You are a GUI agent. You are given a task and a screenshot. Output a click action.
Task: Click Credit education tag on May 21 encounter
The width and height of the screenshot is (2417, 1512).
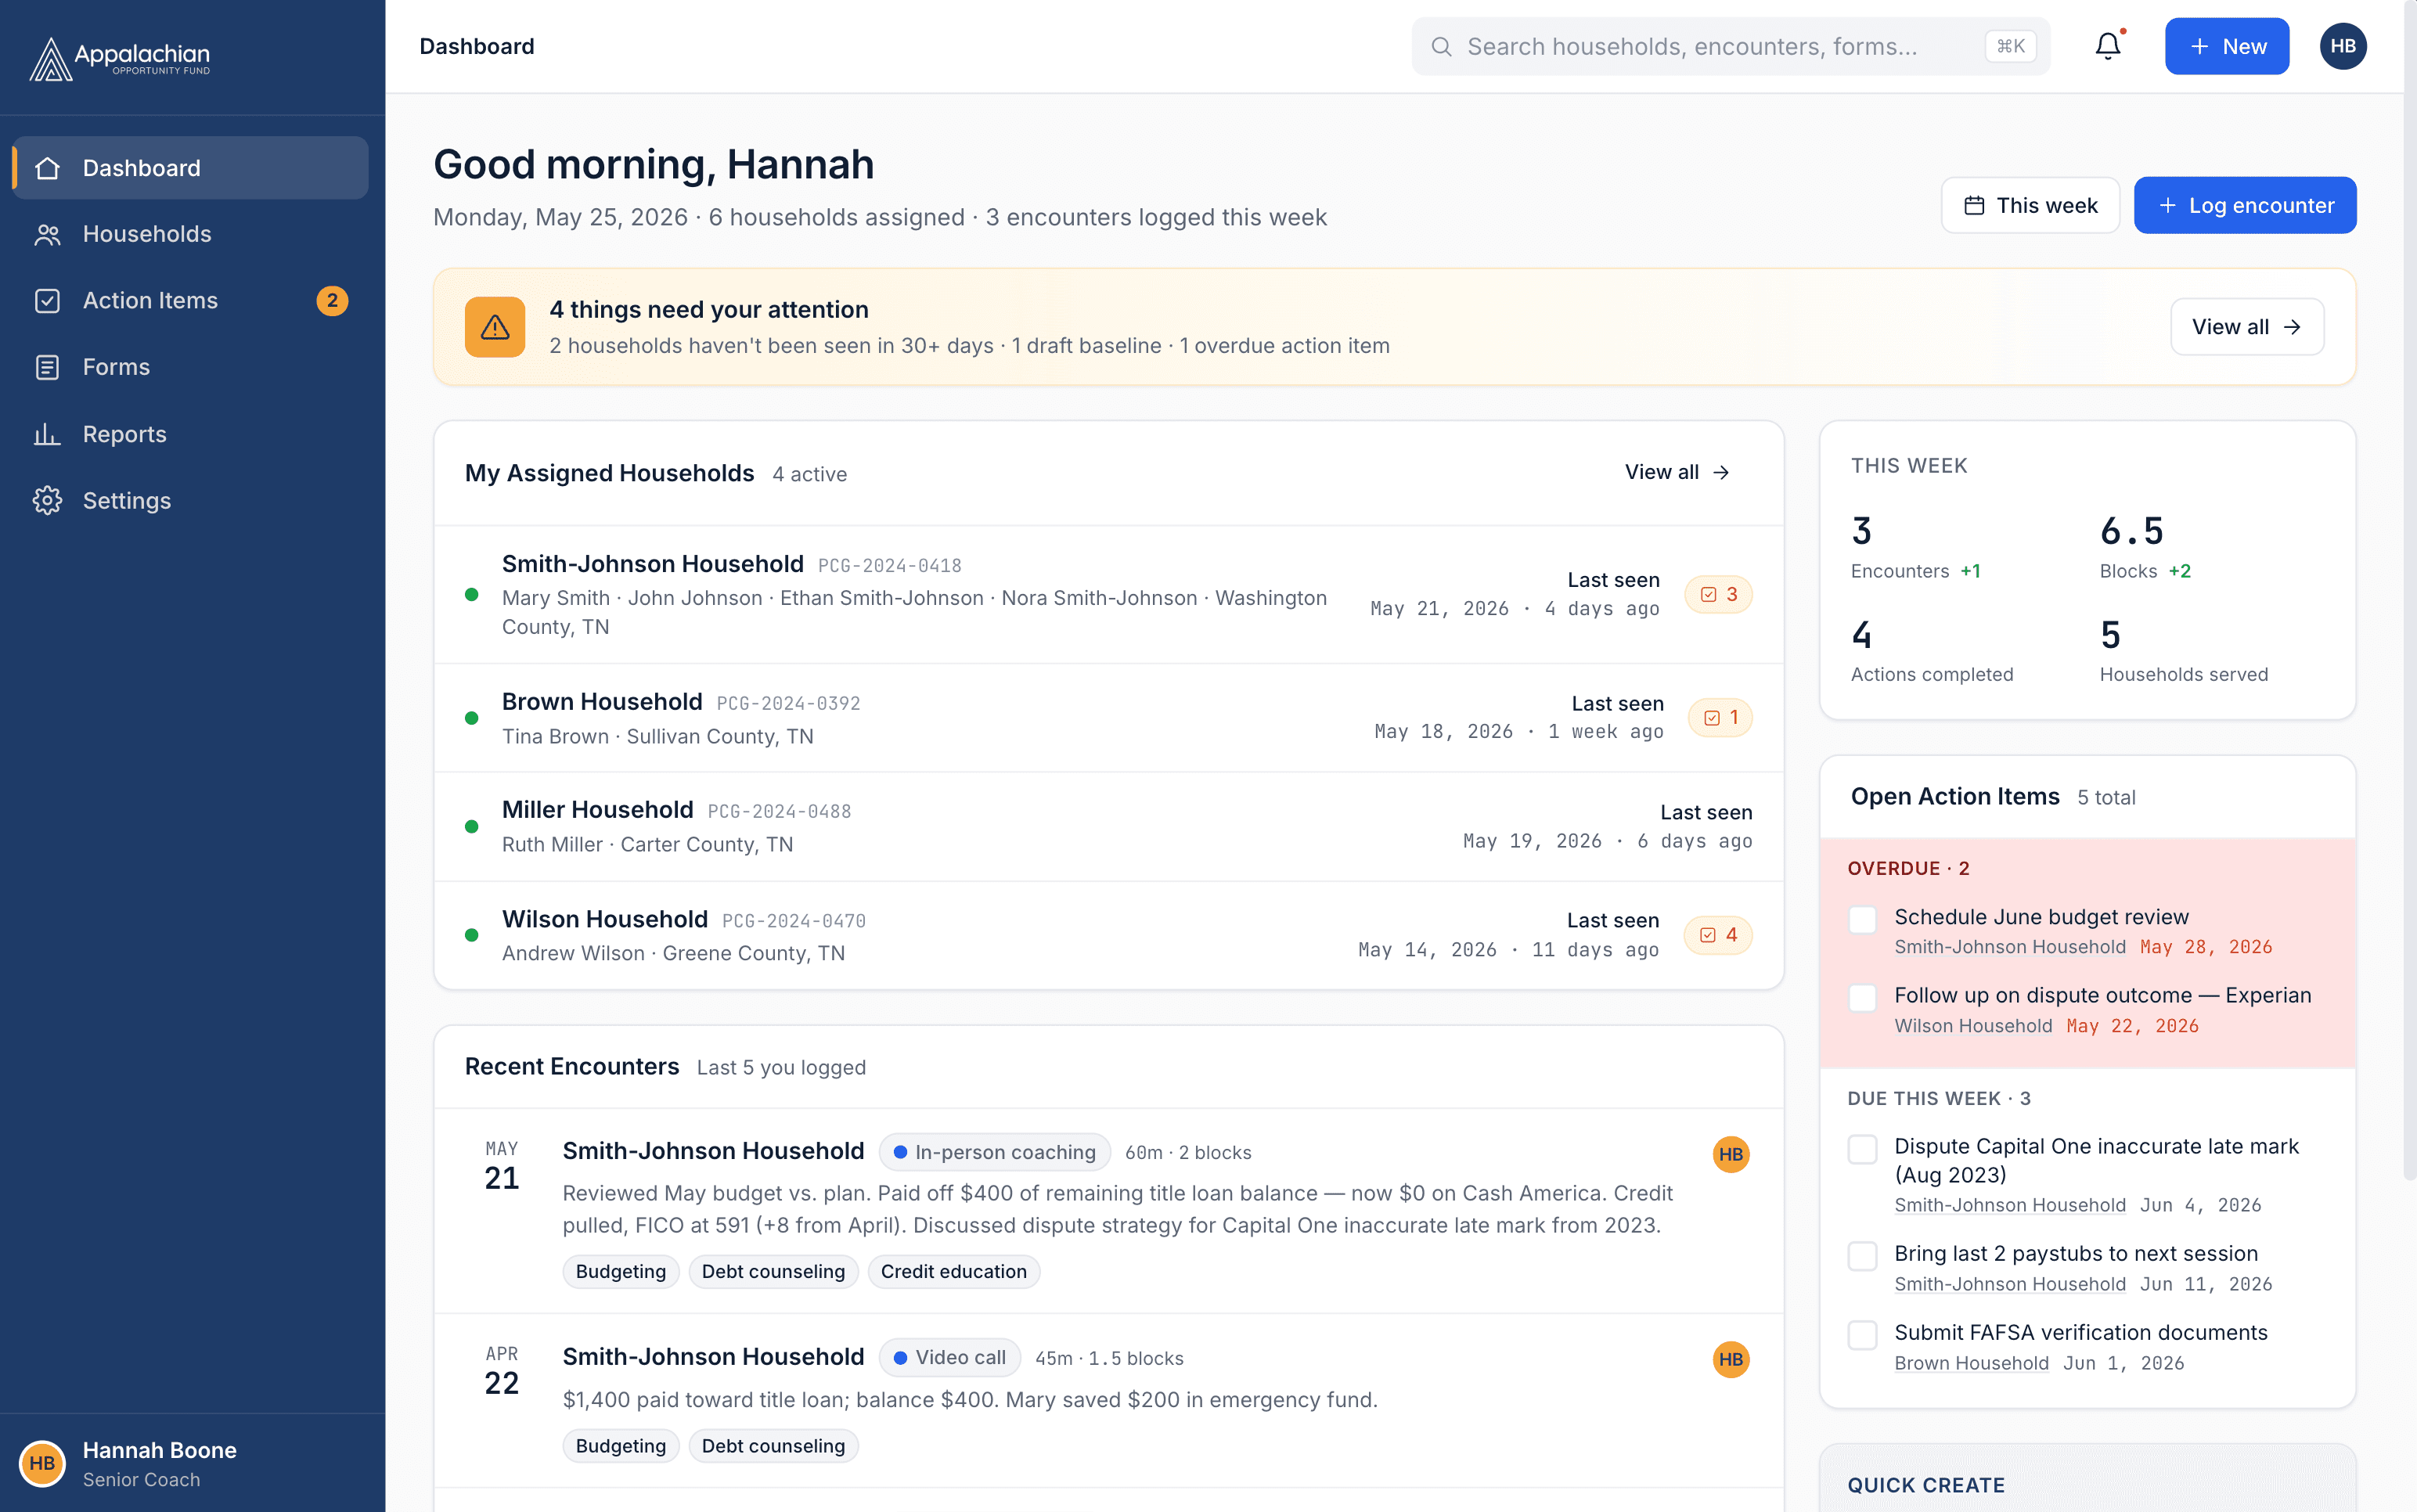[x=954, y=1272]
